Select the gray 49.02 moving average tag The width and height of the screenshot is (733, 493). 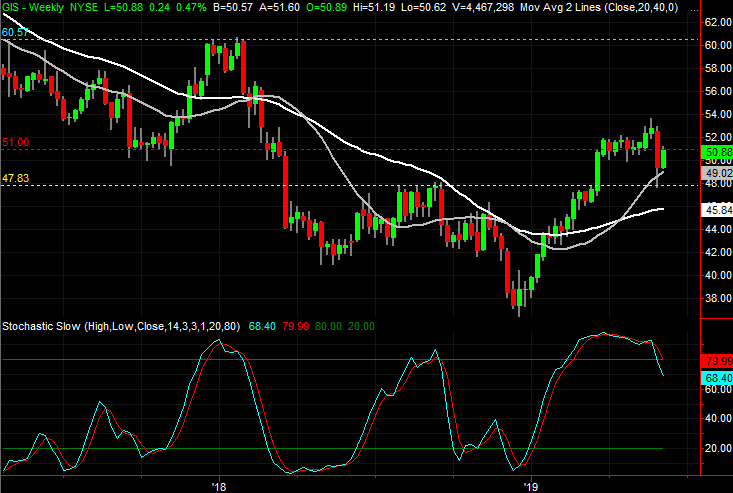tap(715, 172)
